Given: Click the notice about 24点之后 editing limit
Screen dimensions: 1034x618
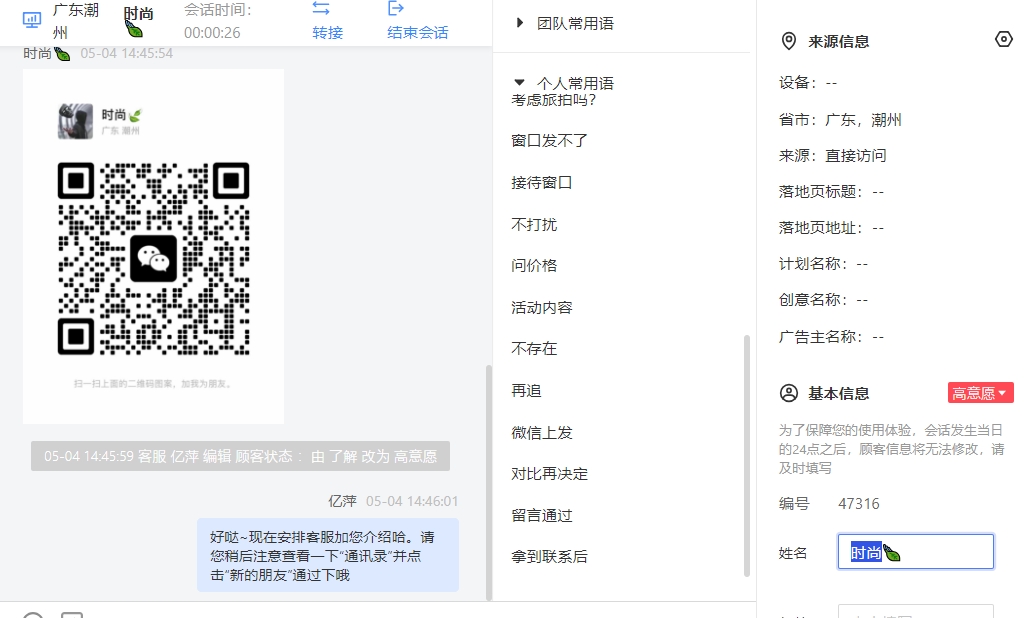Looking at the screenshot, I should [x=892, y=449].
